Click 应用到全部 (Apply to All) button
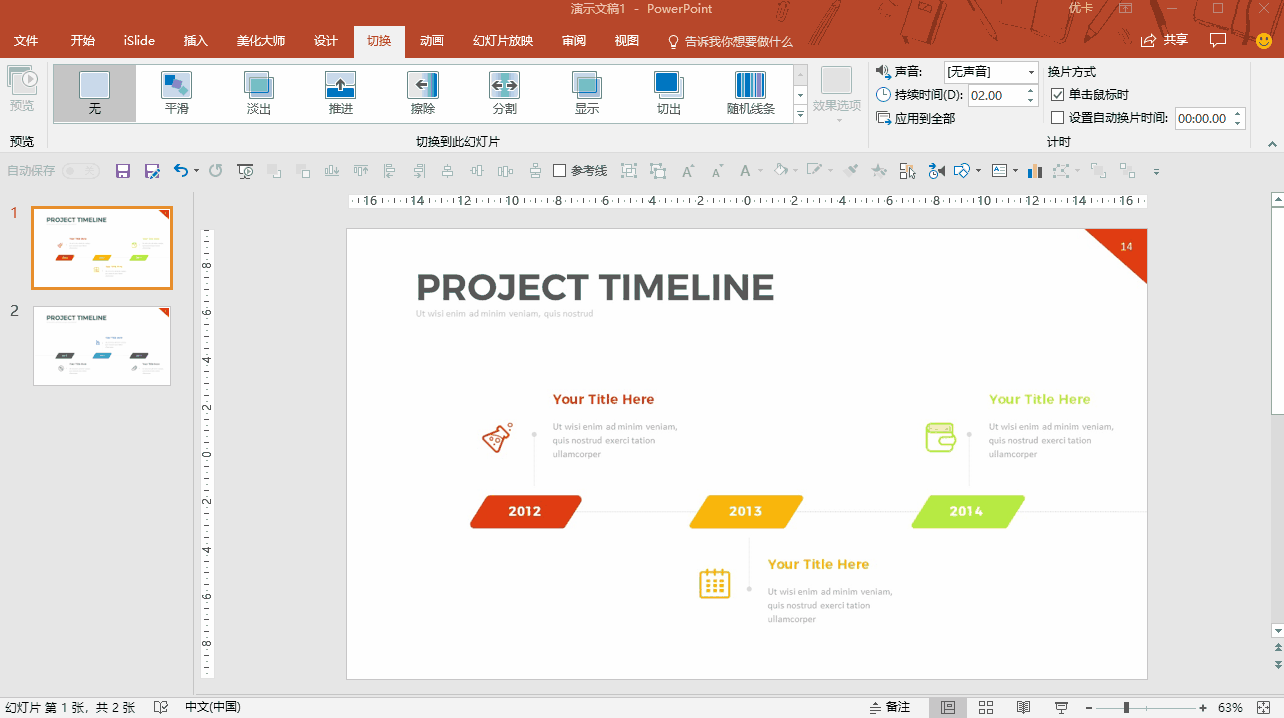The image size is (1284, 718). pyautogui.click(x=916, y=118)
